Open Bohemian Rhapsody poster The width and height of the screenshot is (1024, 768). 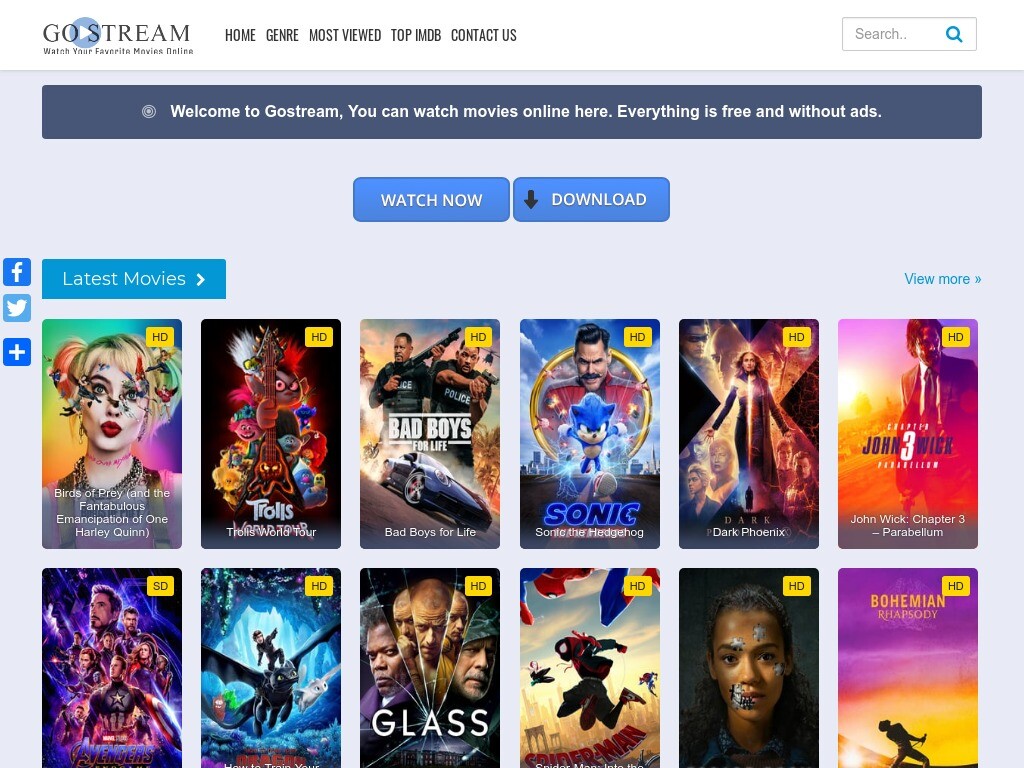908,668
